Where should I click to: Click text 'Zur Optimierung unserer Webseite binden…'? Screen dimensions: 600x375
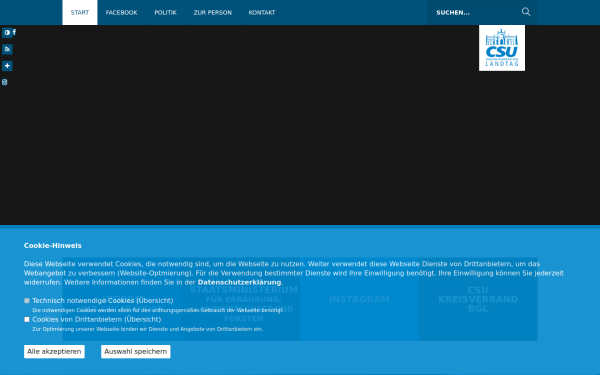[x=147, y=329]
